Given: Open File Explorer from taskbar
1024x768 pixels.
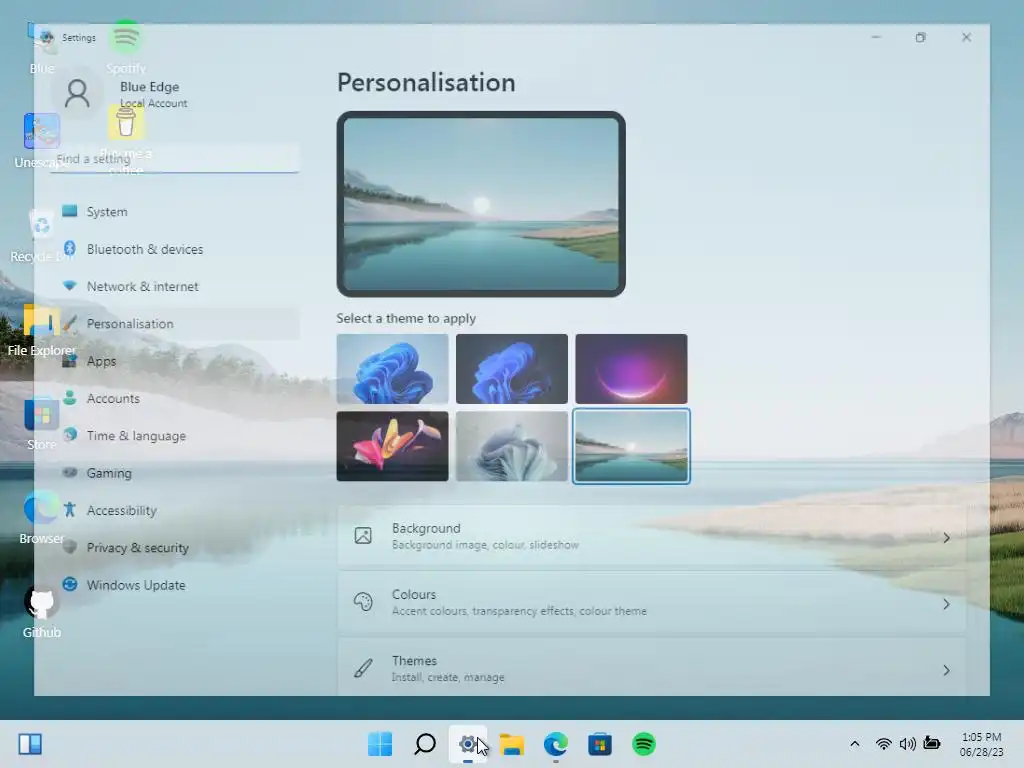Looking at the screenshot, I should [x=512, y=744].
